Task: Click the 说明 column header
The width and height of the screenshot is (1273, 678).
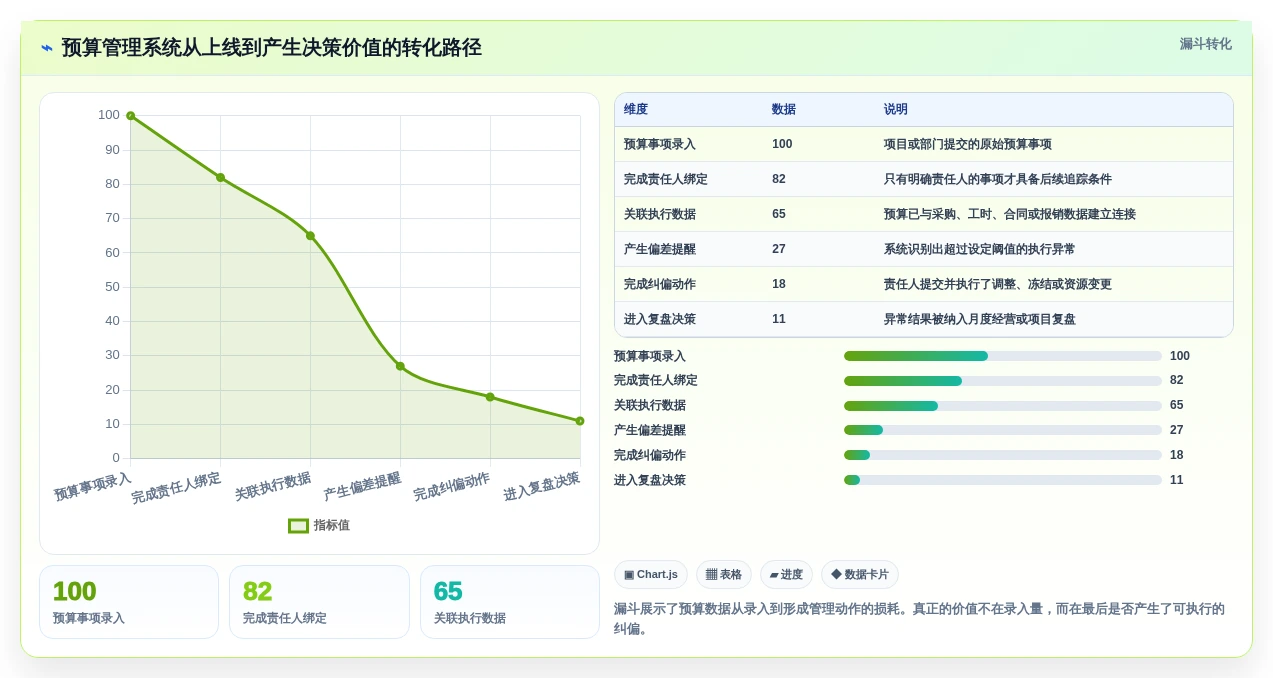Action: tap(896, 109)
